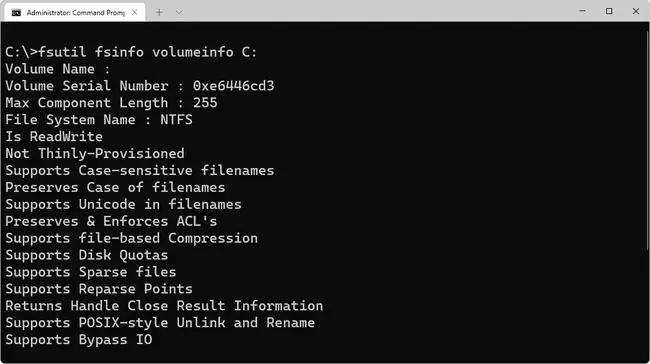Click the Volume Serial Number value 0xe6446cd3

233,86
